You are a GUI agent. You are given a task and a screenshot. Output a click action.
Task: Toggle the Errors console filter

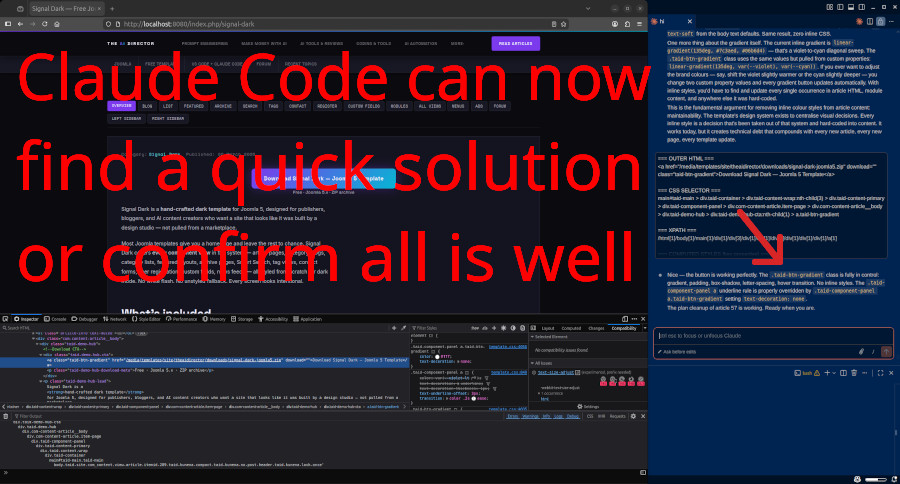click(513, 416)
